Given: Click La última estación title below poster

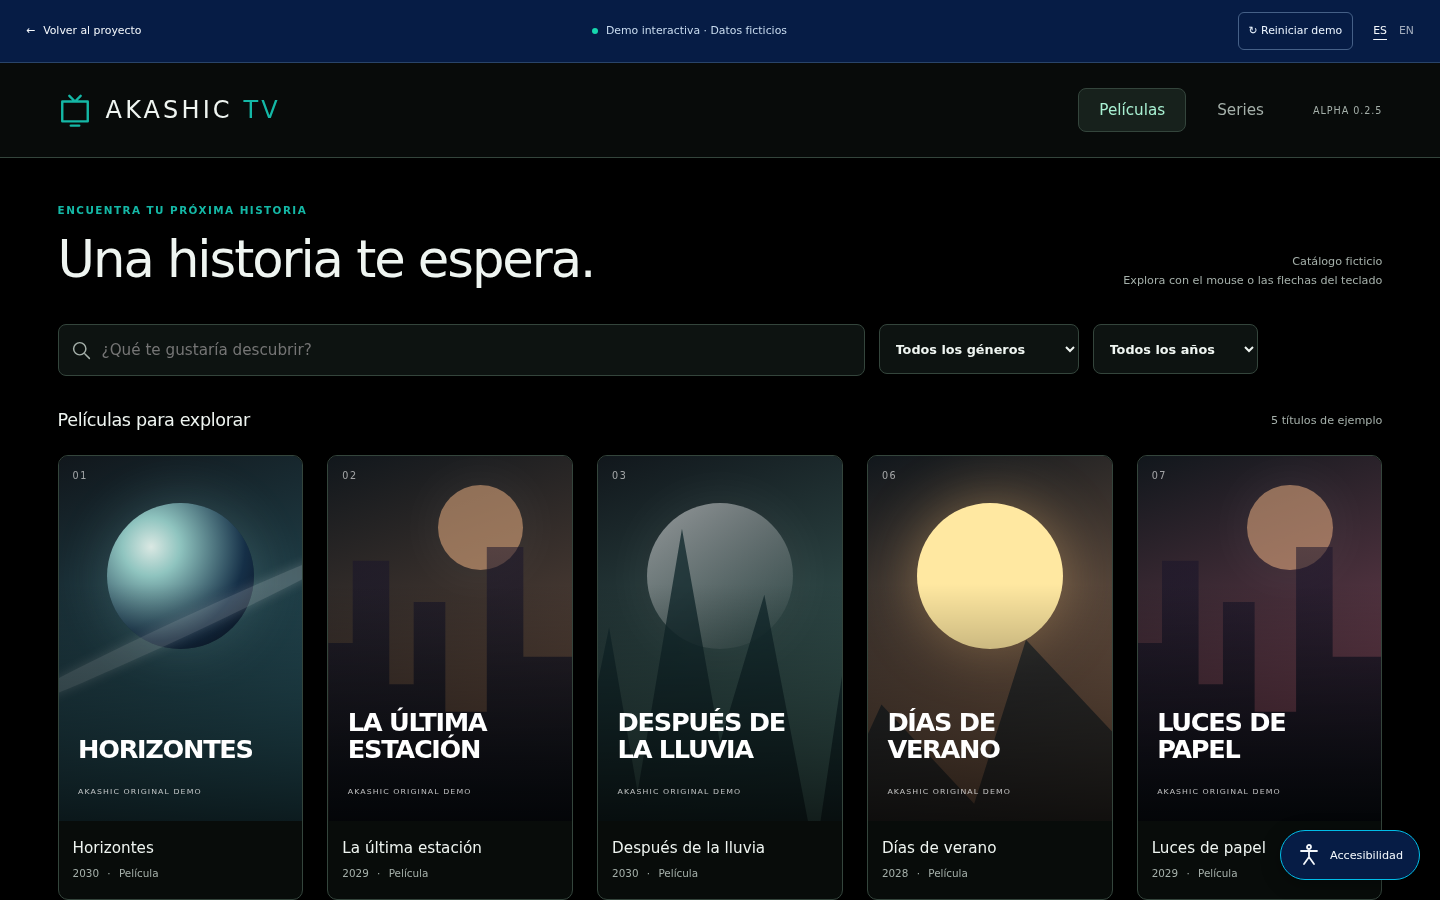Looking at the screenshot, I should 412,847.
